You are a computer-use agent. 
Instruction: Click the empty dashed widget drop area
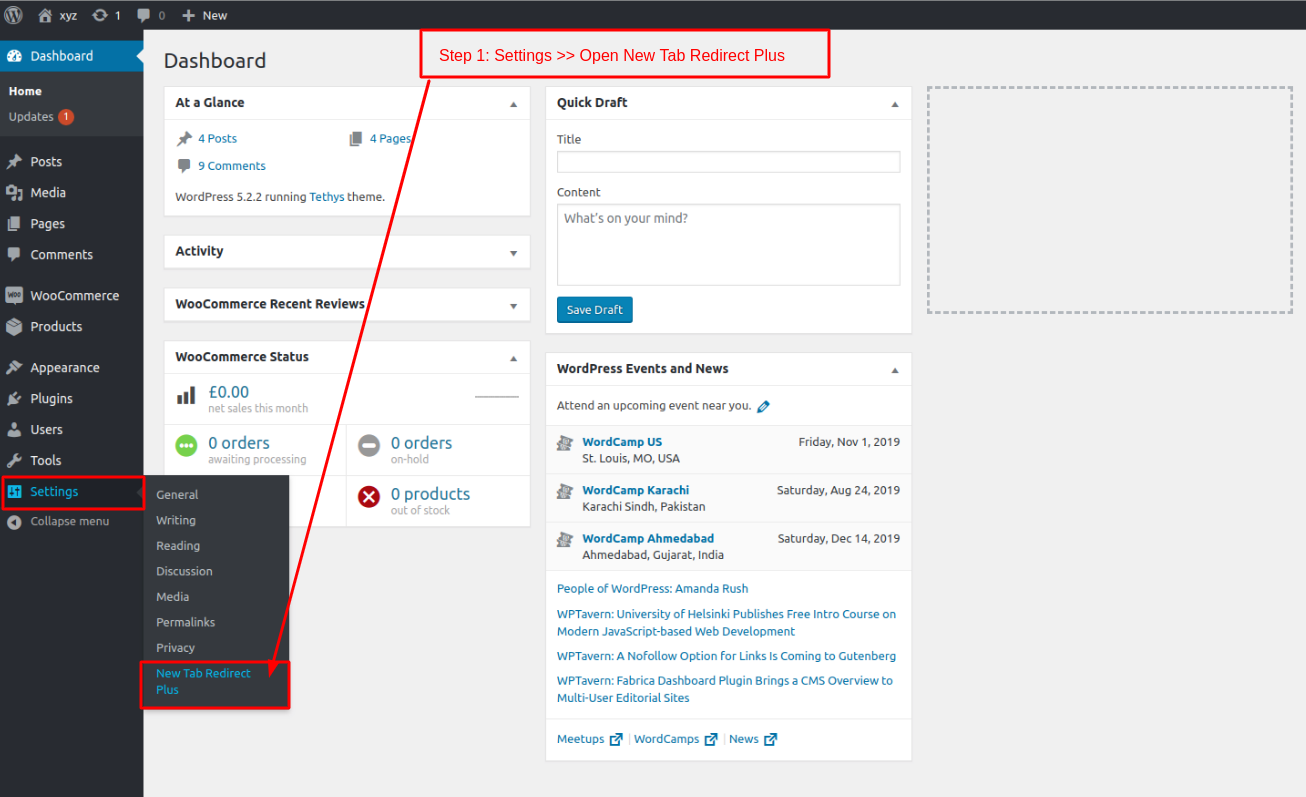tap(1110, 200)
